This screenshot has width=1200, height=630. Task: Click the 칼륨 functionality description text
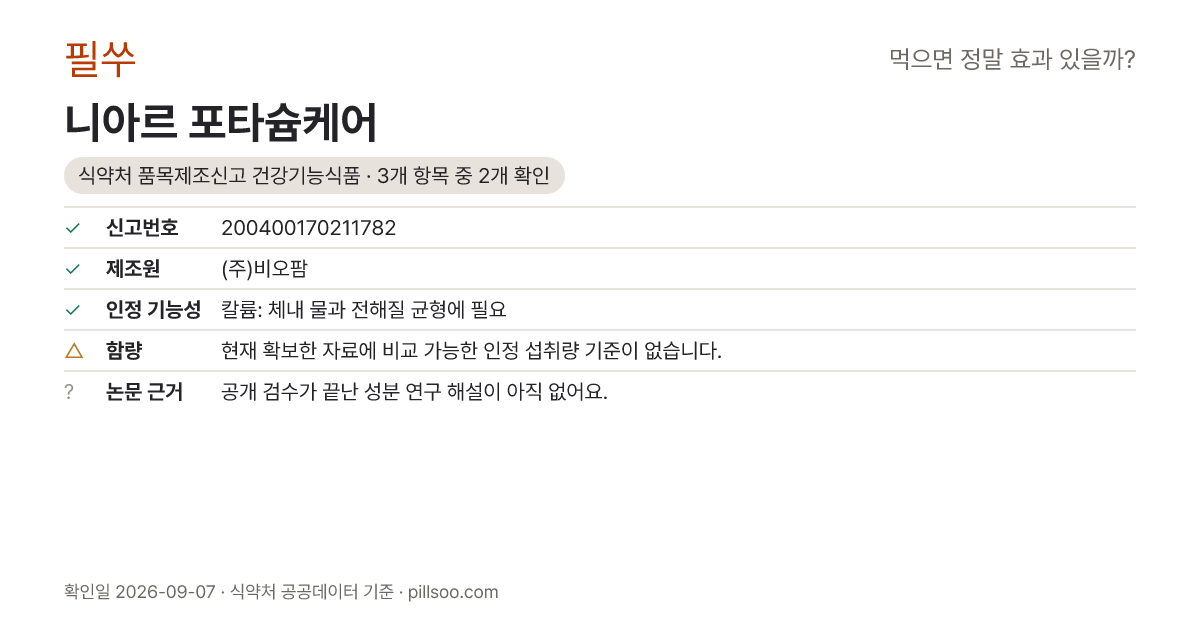click(364, 310)
